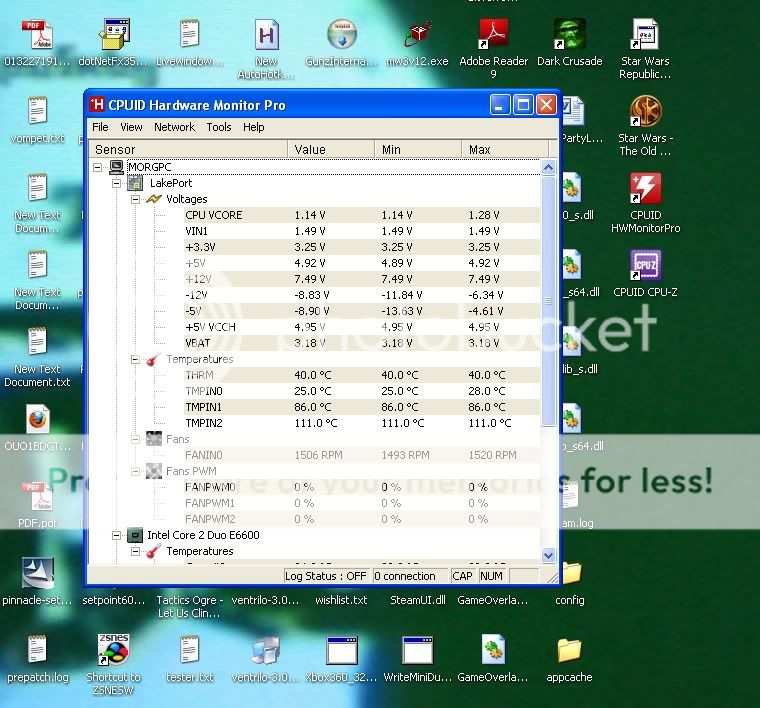Image resolution: width=760 pixels, height=708 pixels.
Task: Collapse the MORGPC tree node
Action: pyautogui.click(x=98, y=167)
